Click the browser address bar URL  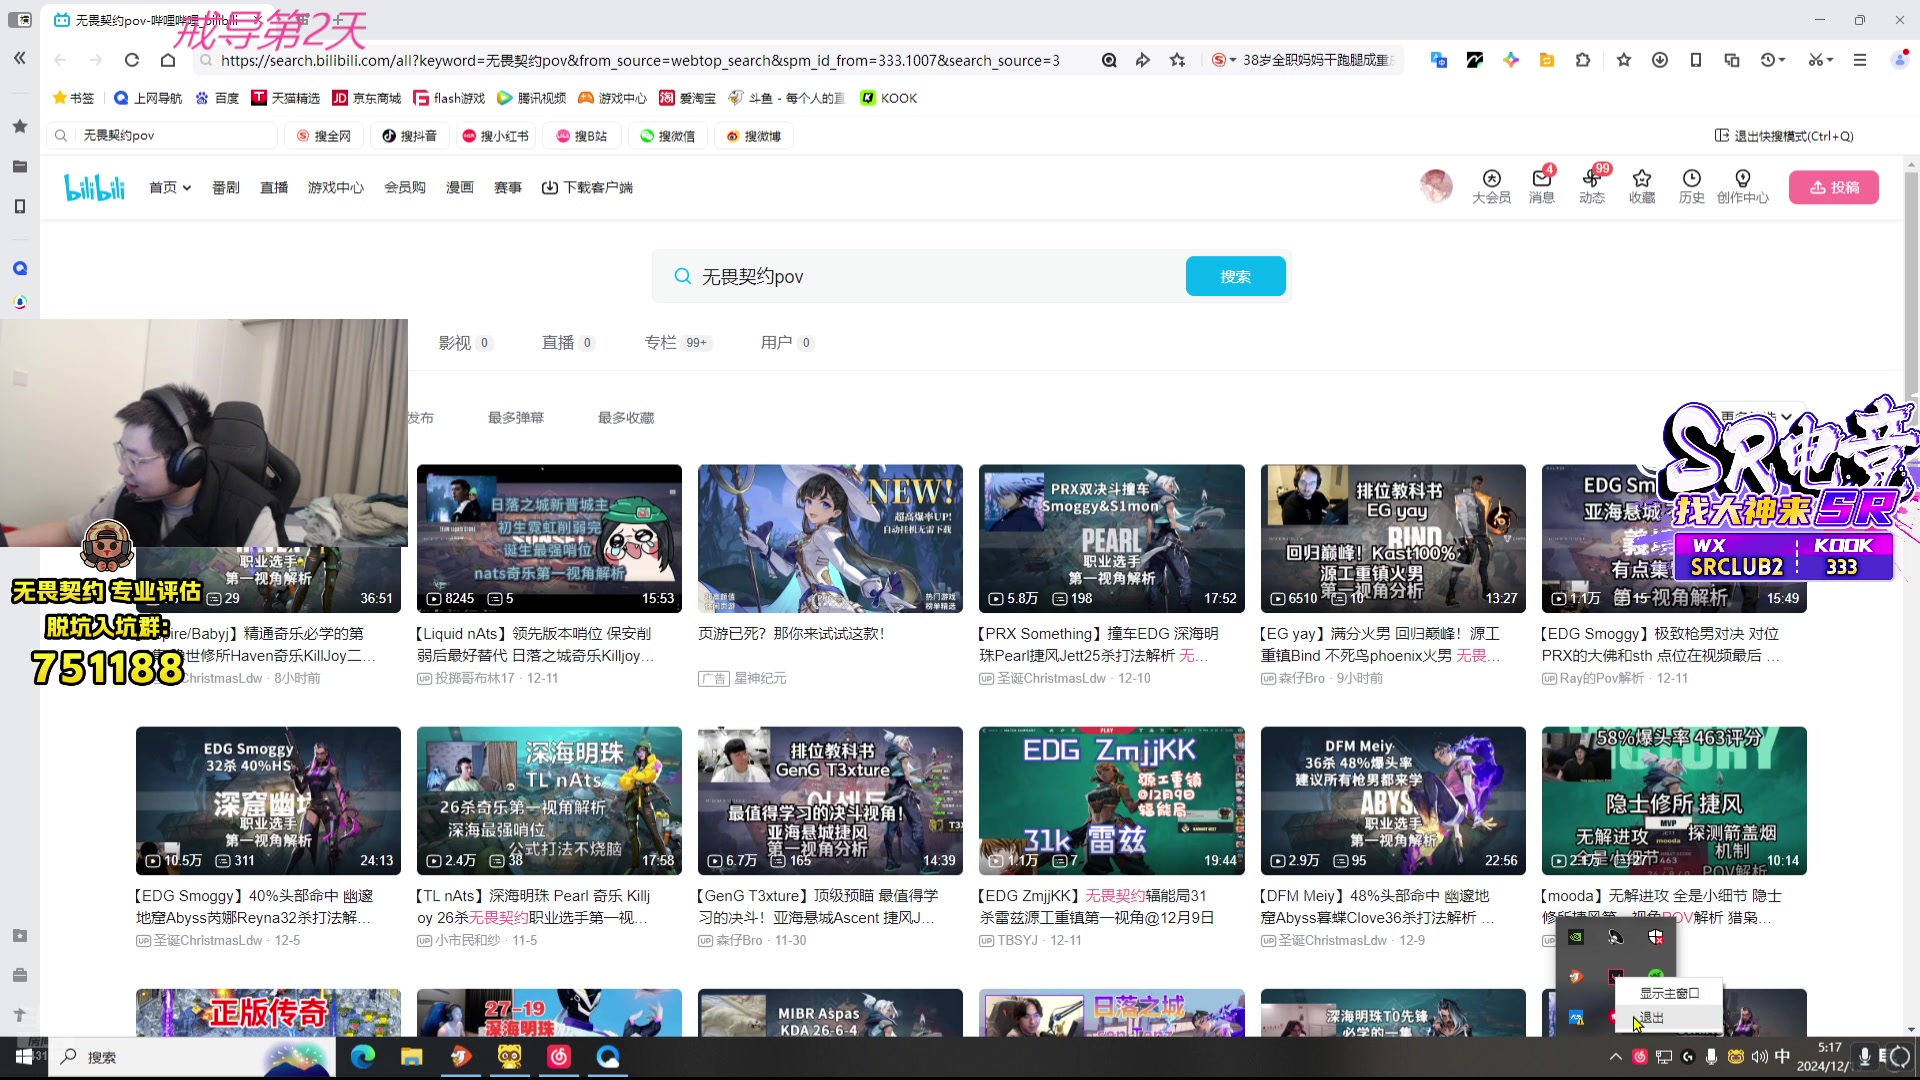click(x=640, y=60)
